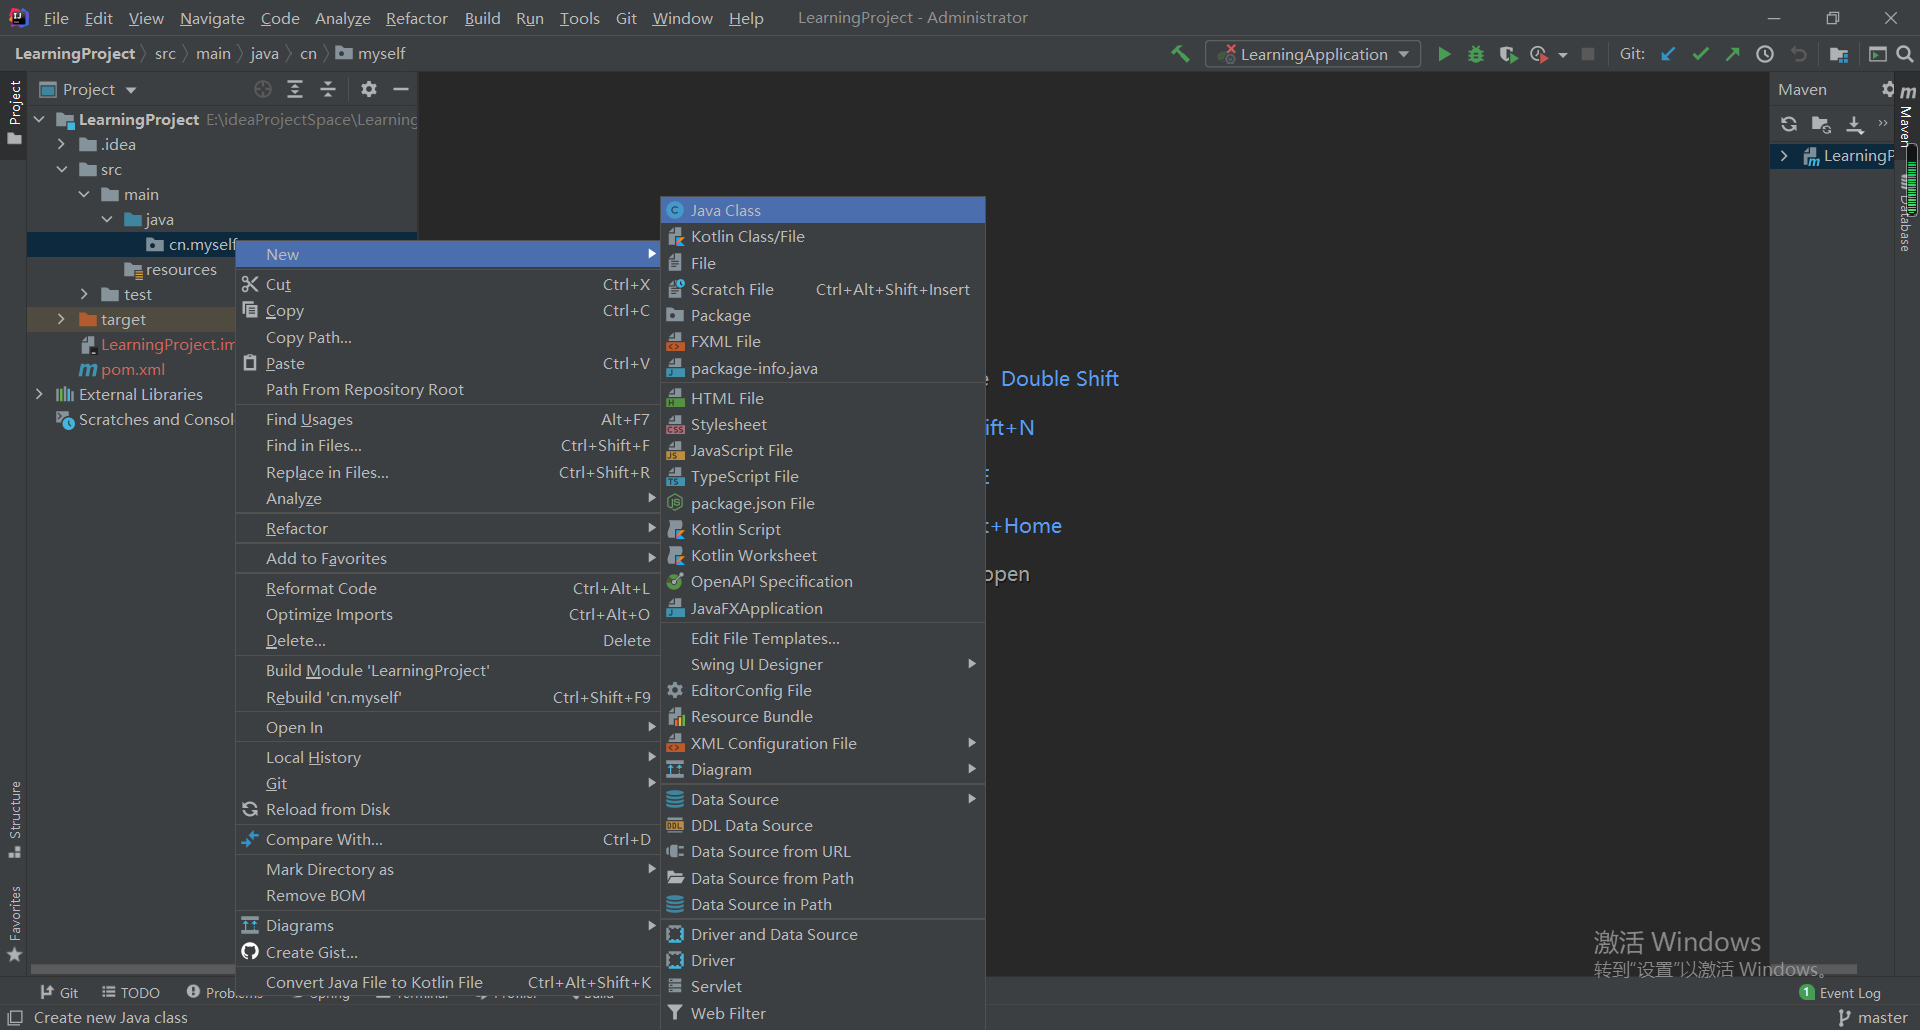Start debugging with the bug icon
Viewport: 1920px width, 1030px height.
[1477, 54]
